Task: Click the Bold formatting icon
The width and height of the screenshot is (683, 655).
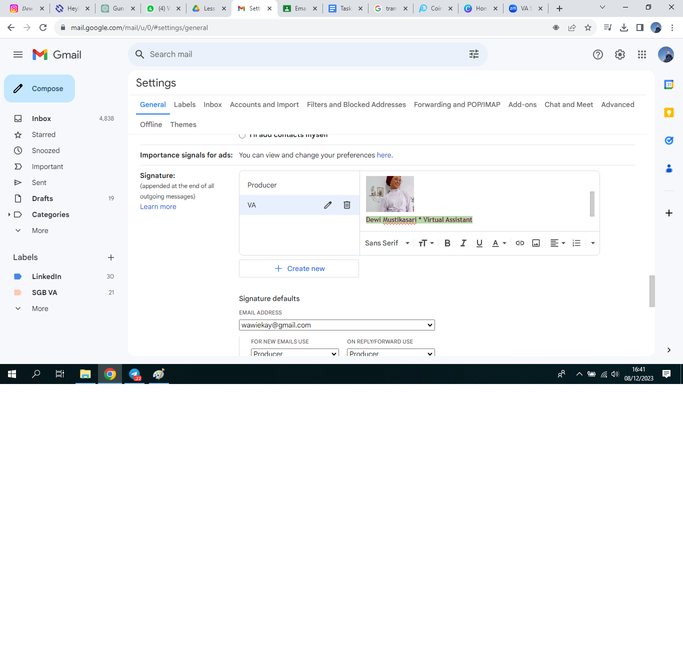Action: (447, 243)
